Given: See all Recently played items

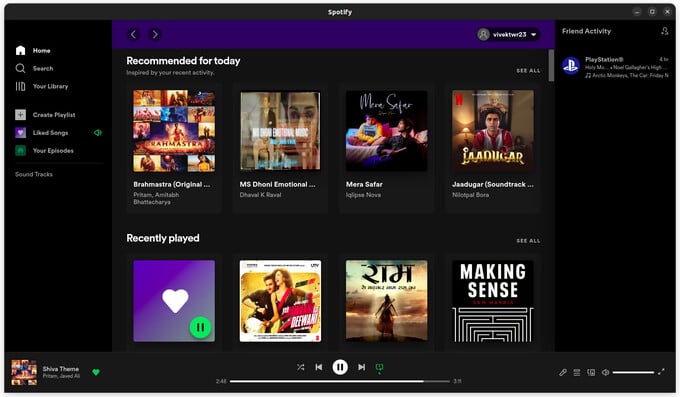Looking at the screenshot, I should pyautogui.click(x=528, y=241).
